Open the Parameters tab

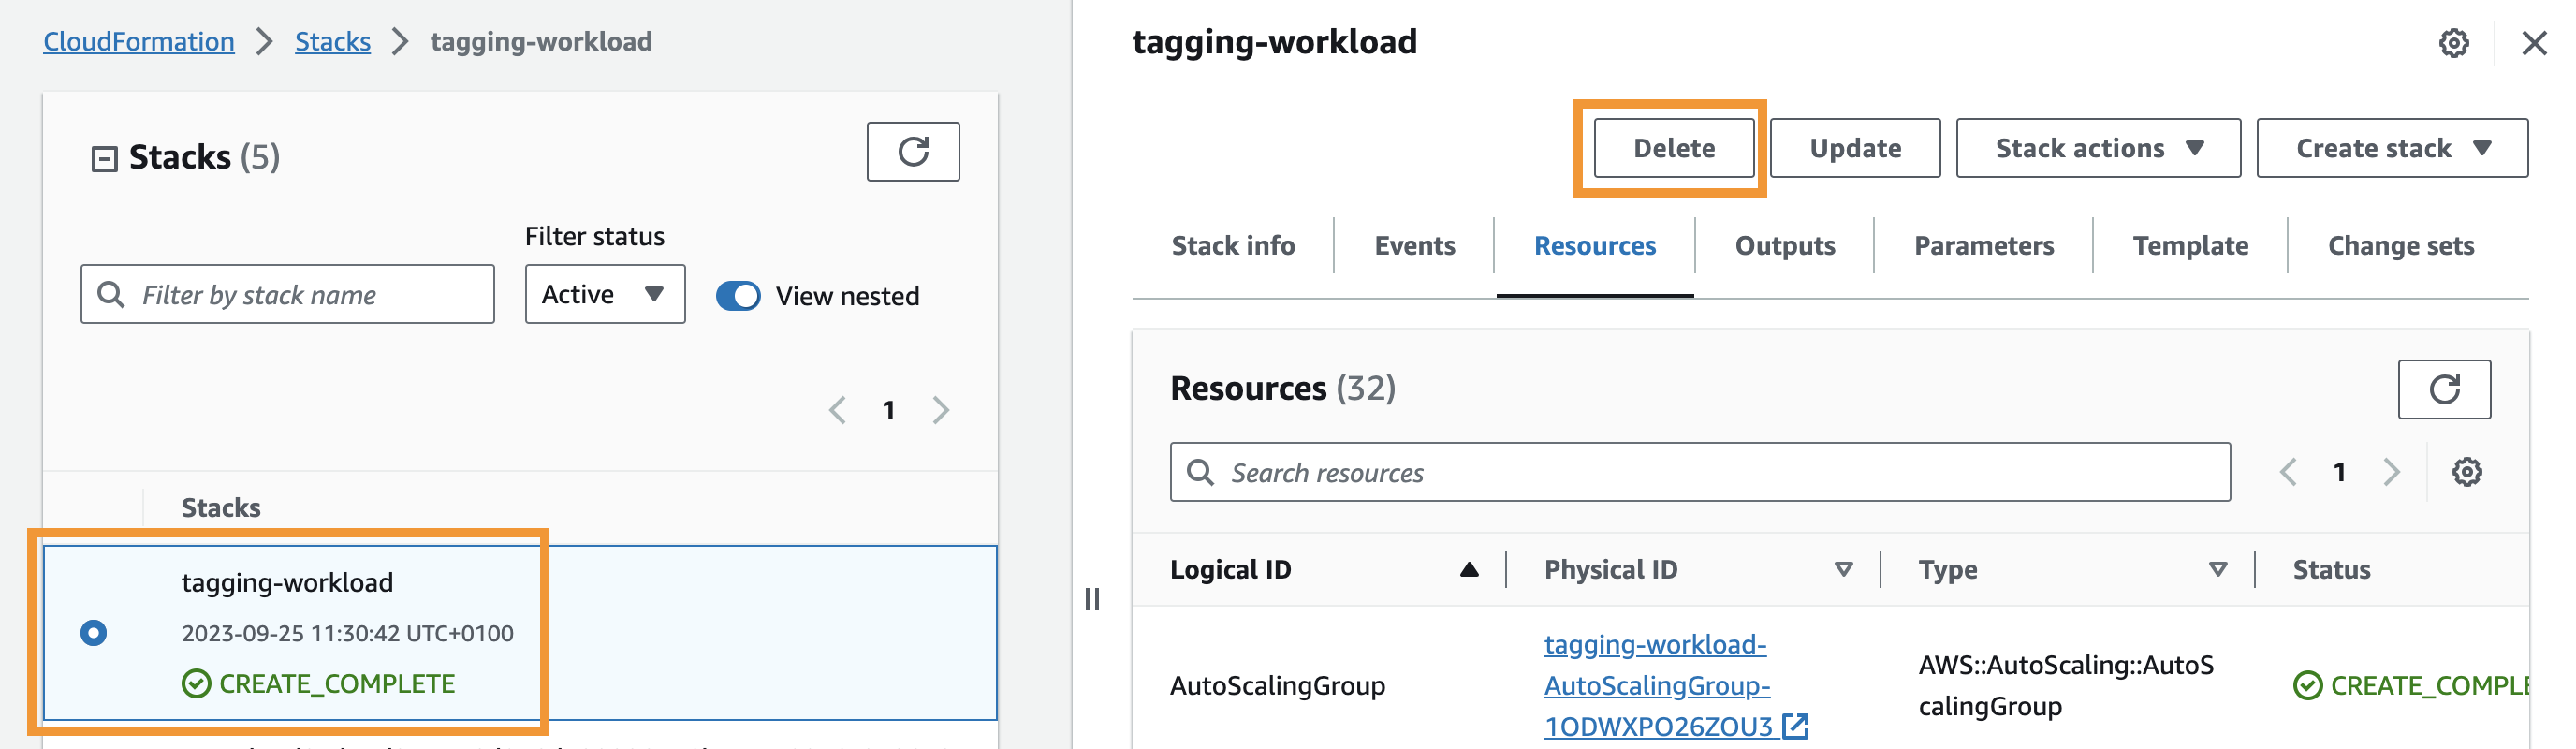pos(1983,246)
